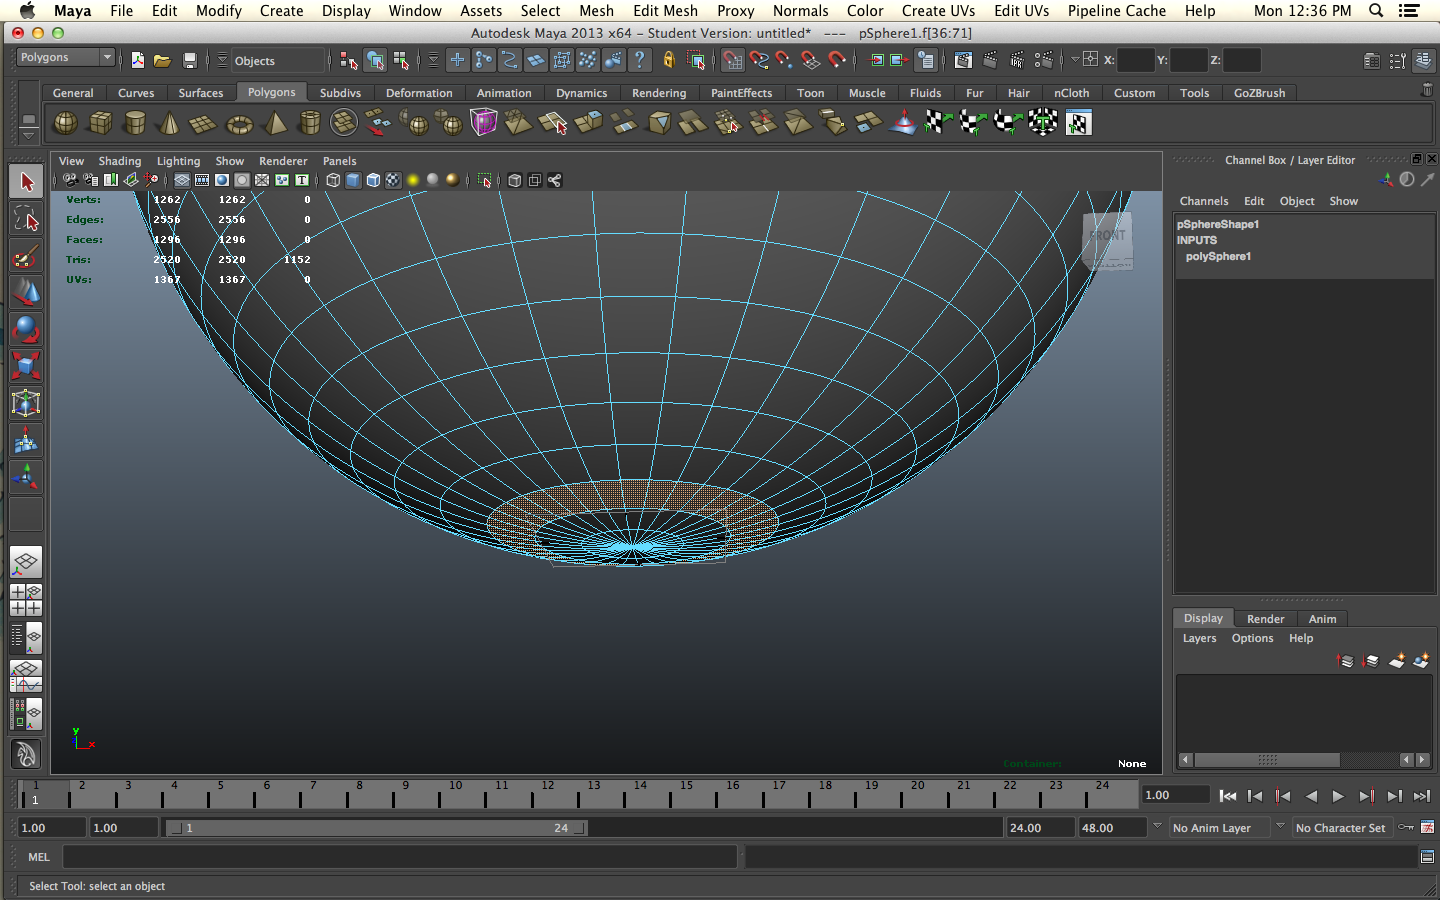
Task: Click the X coordinate input field
Action: point(1135,60)
